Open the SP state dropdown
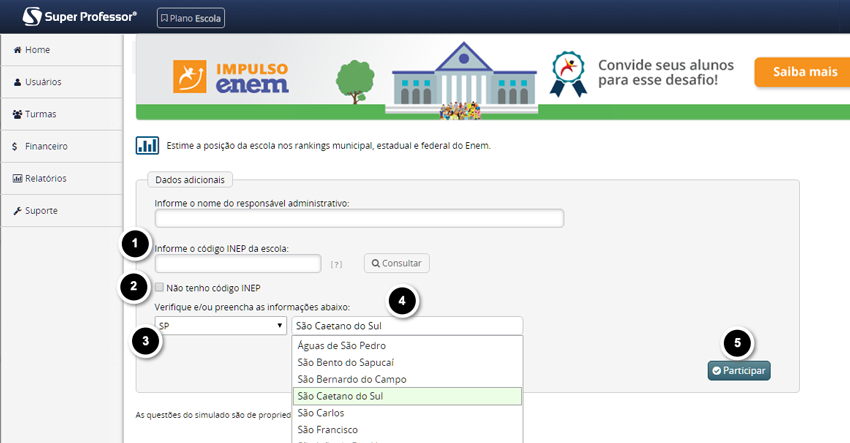 221,326
